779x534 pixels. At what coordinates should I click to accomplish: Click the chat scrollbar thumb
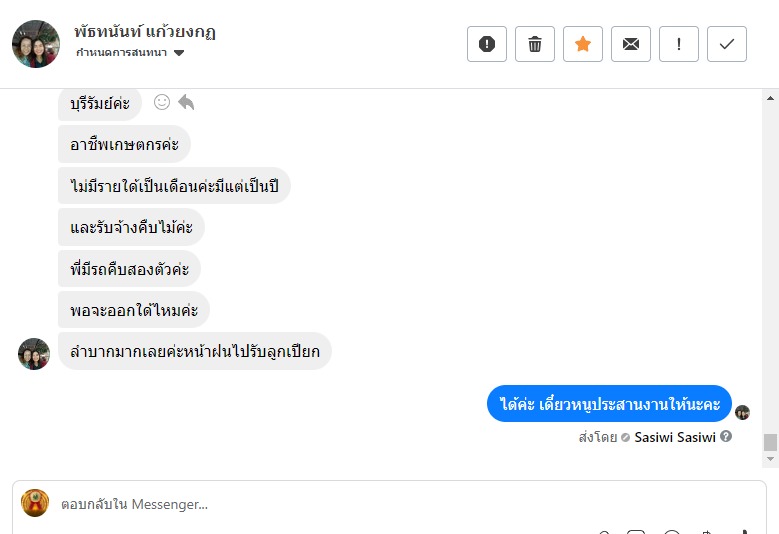pyautogui.click(x=770, y=442)
